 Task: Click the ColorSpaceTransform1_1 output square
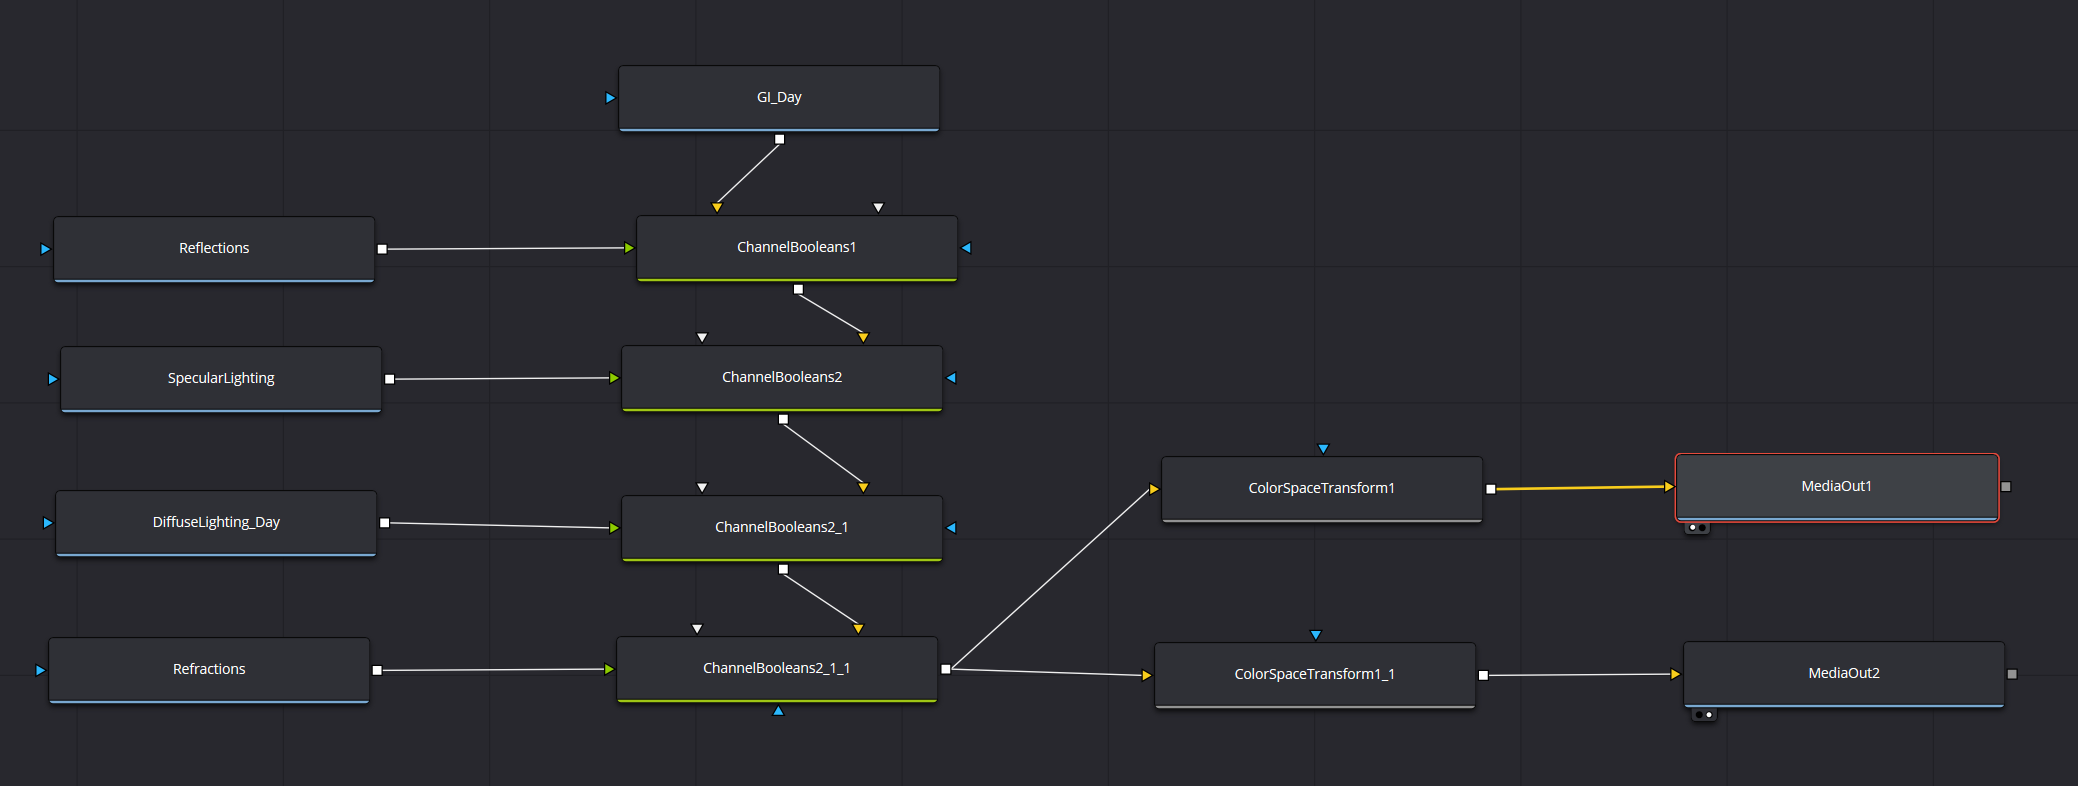click(1483, 675)
